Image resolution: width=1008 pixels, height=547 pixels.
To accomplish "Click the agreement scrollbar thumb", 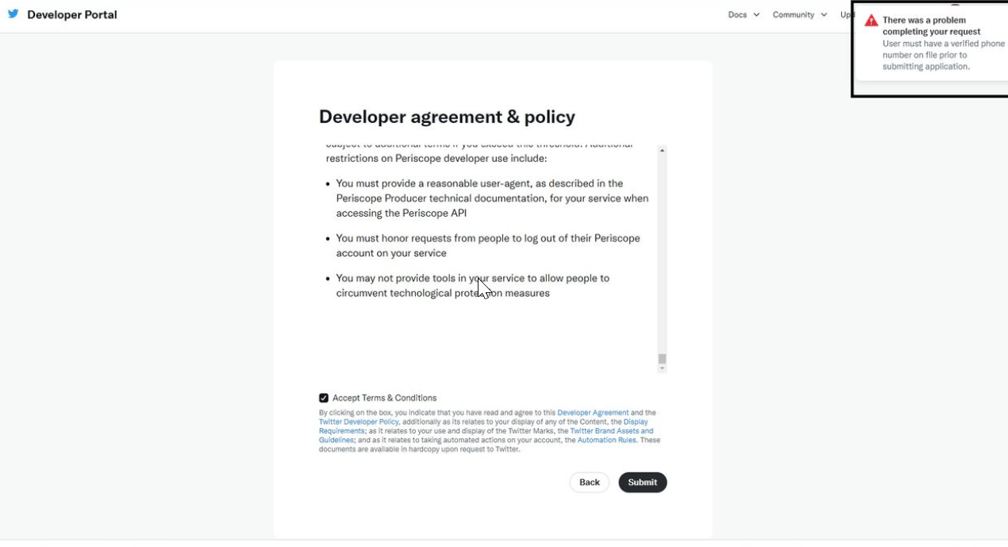I will point(662,359).
